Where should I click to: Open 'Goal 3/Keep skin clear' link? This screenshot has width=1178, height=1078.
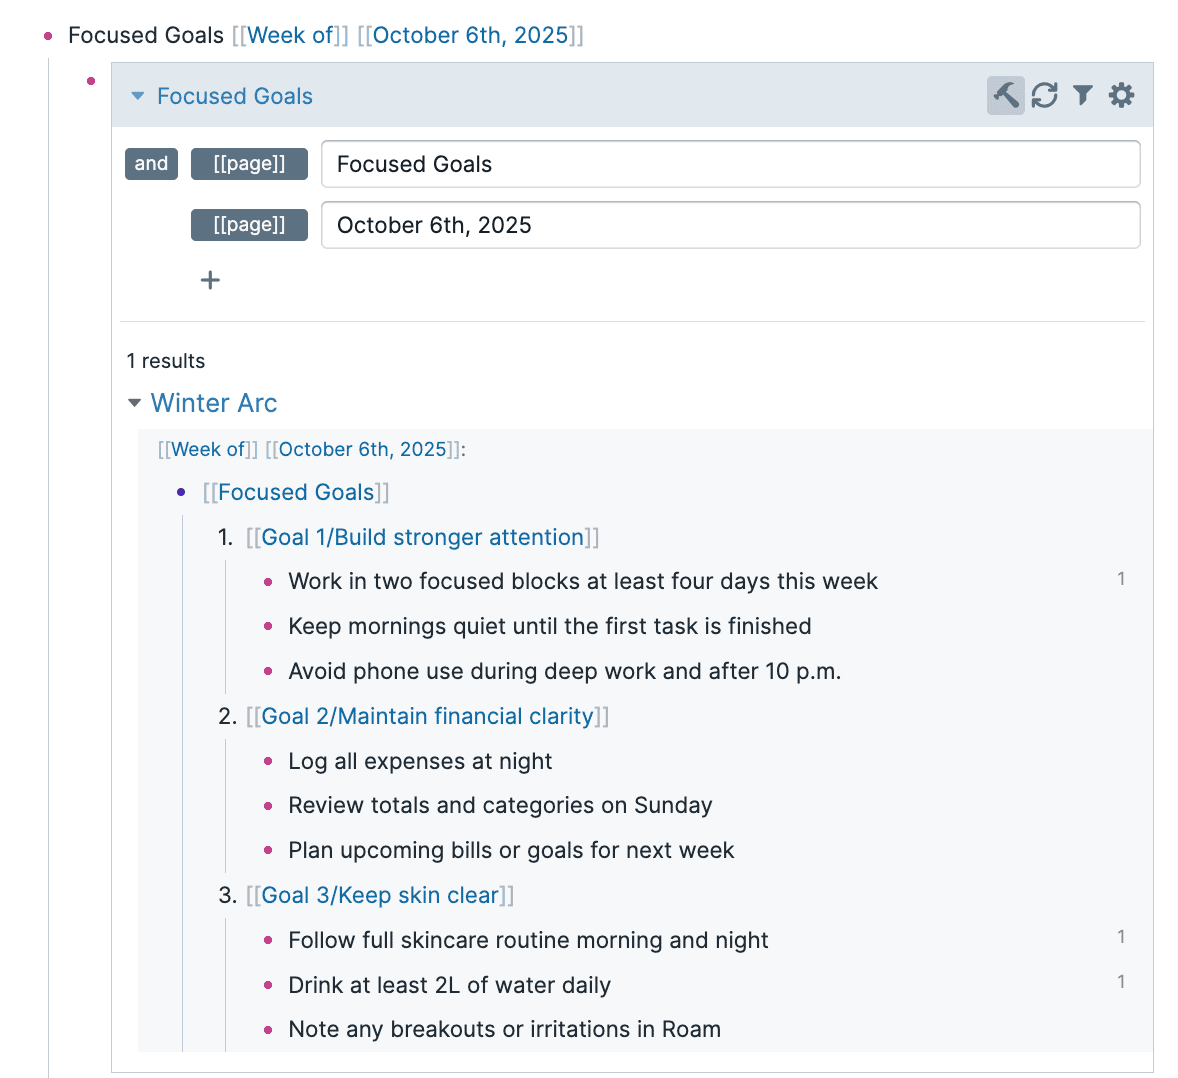click(x=380, y=895)
